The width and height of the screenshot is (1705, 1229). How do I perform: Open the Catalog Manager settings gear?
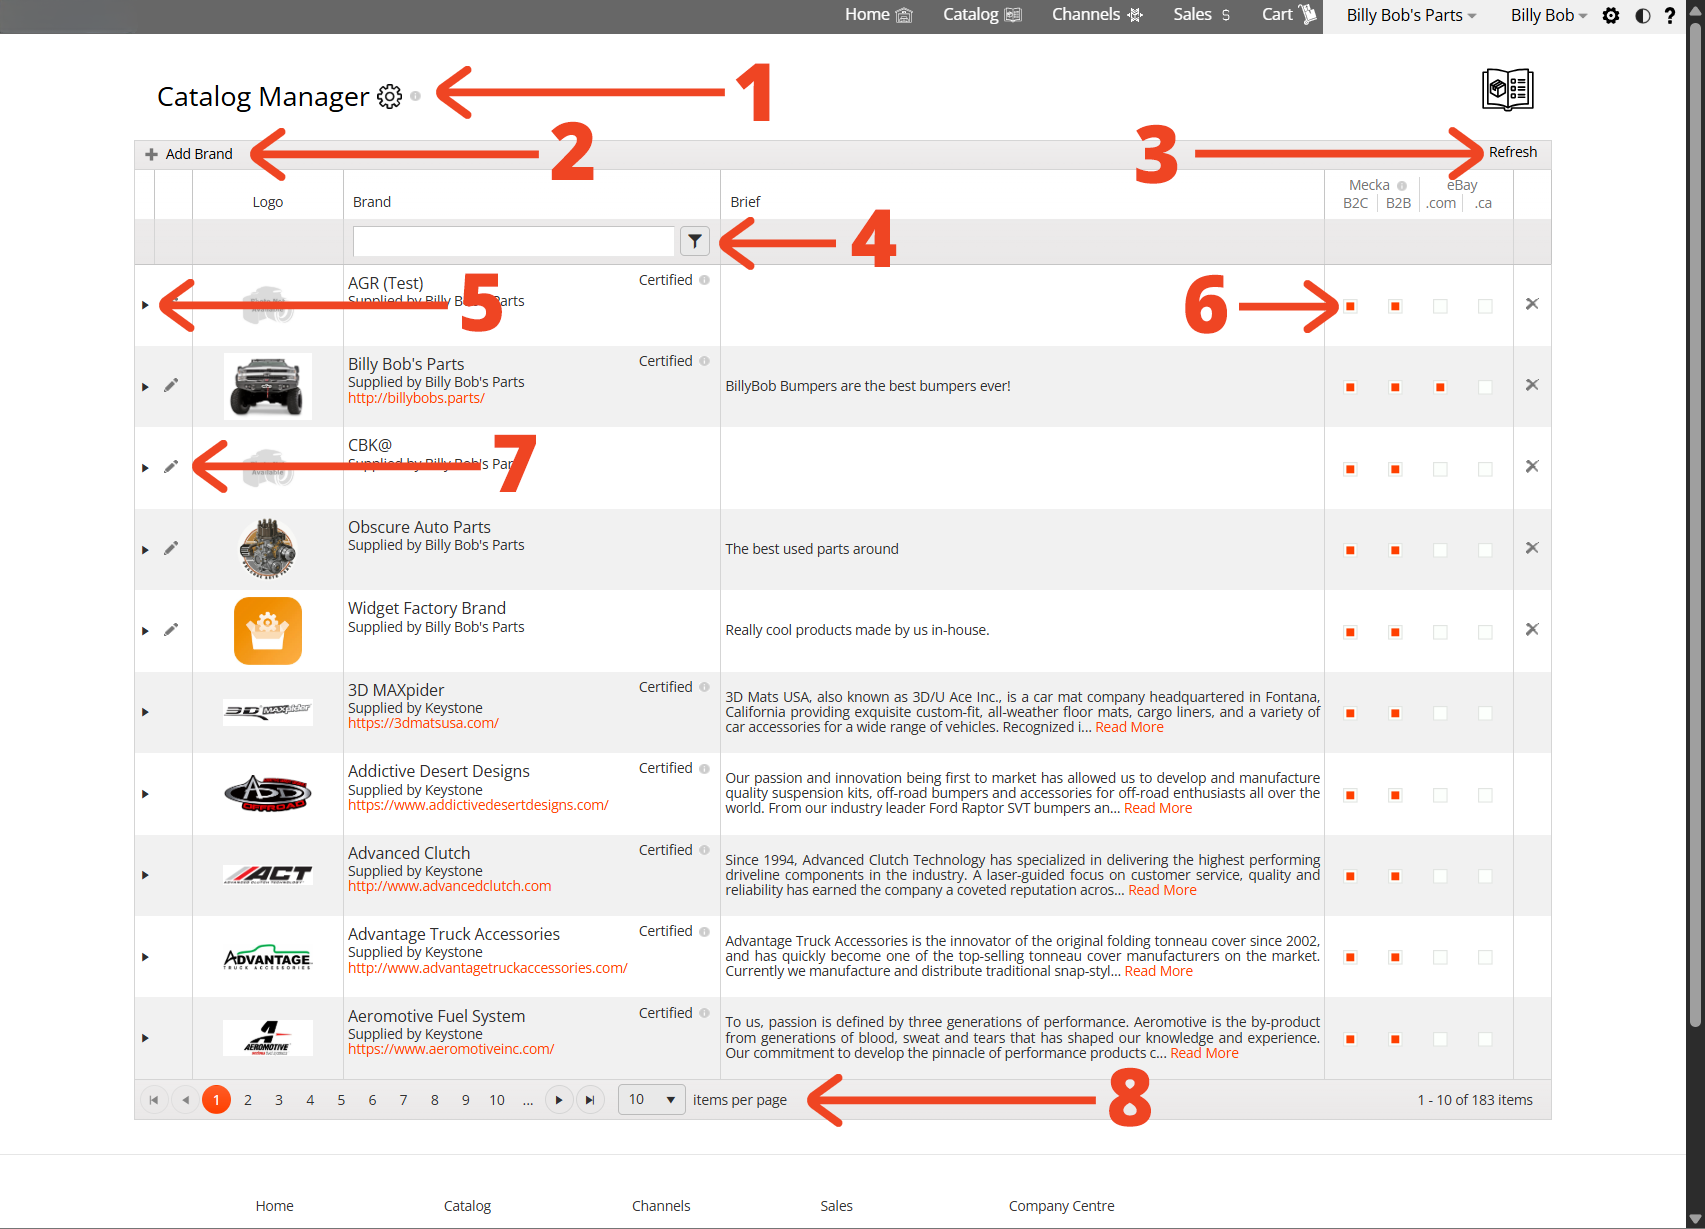pos(389,96)
